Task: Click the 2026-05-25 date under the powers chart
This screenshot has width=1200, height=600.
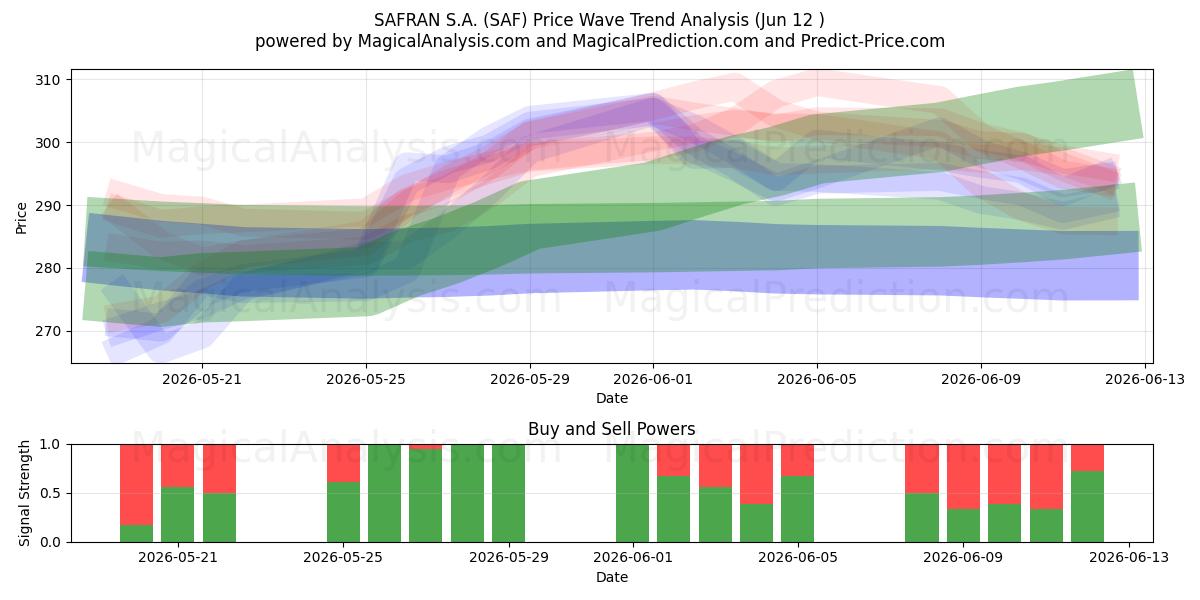Action: coord(343,558)
